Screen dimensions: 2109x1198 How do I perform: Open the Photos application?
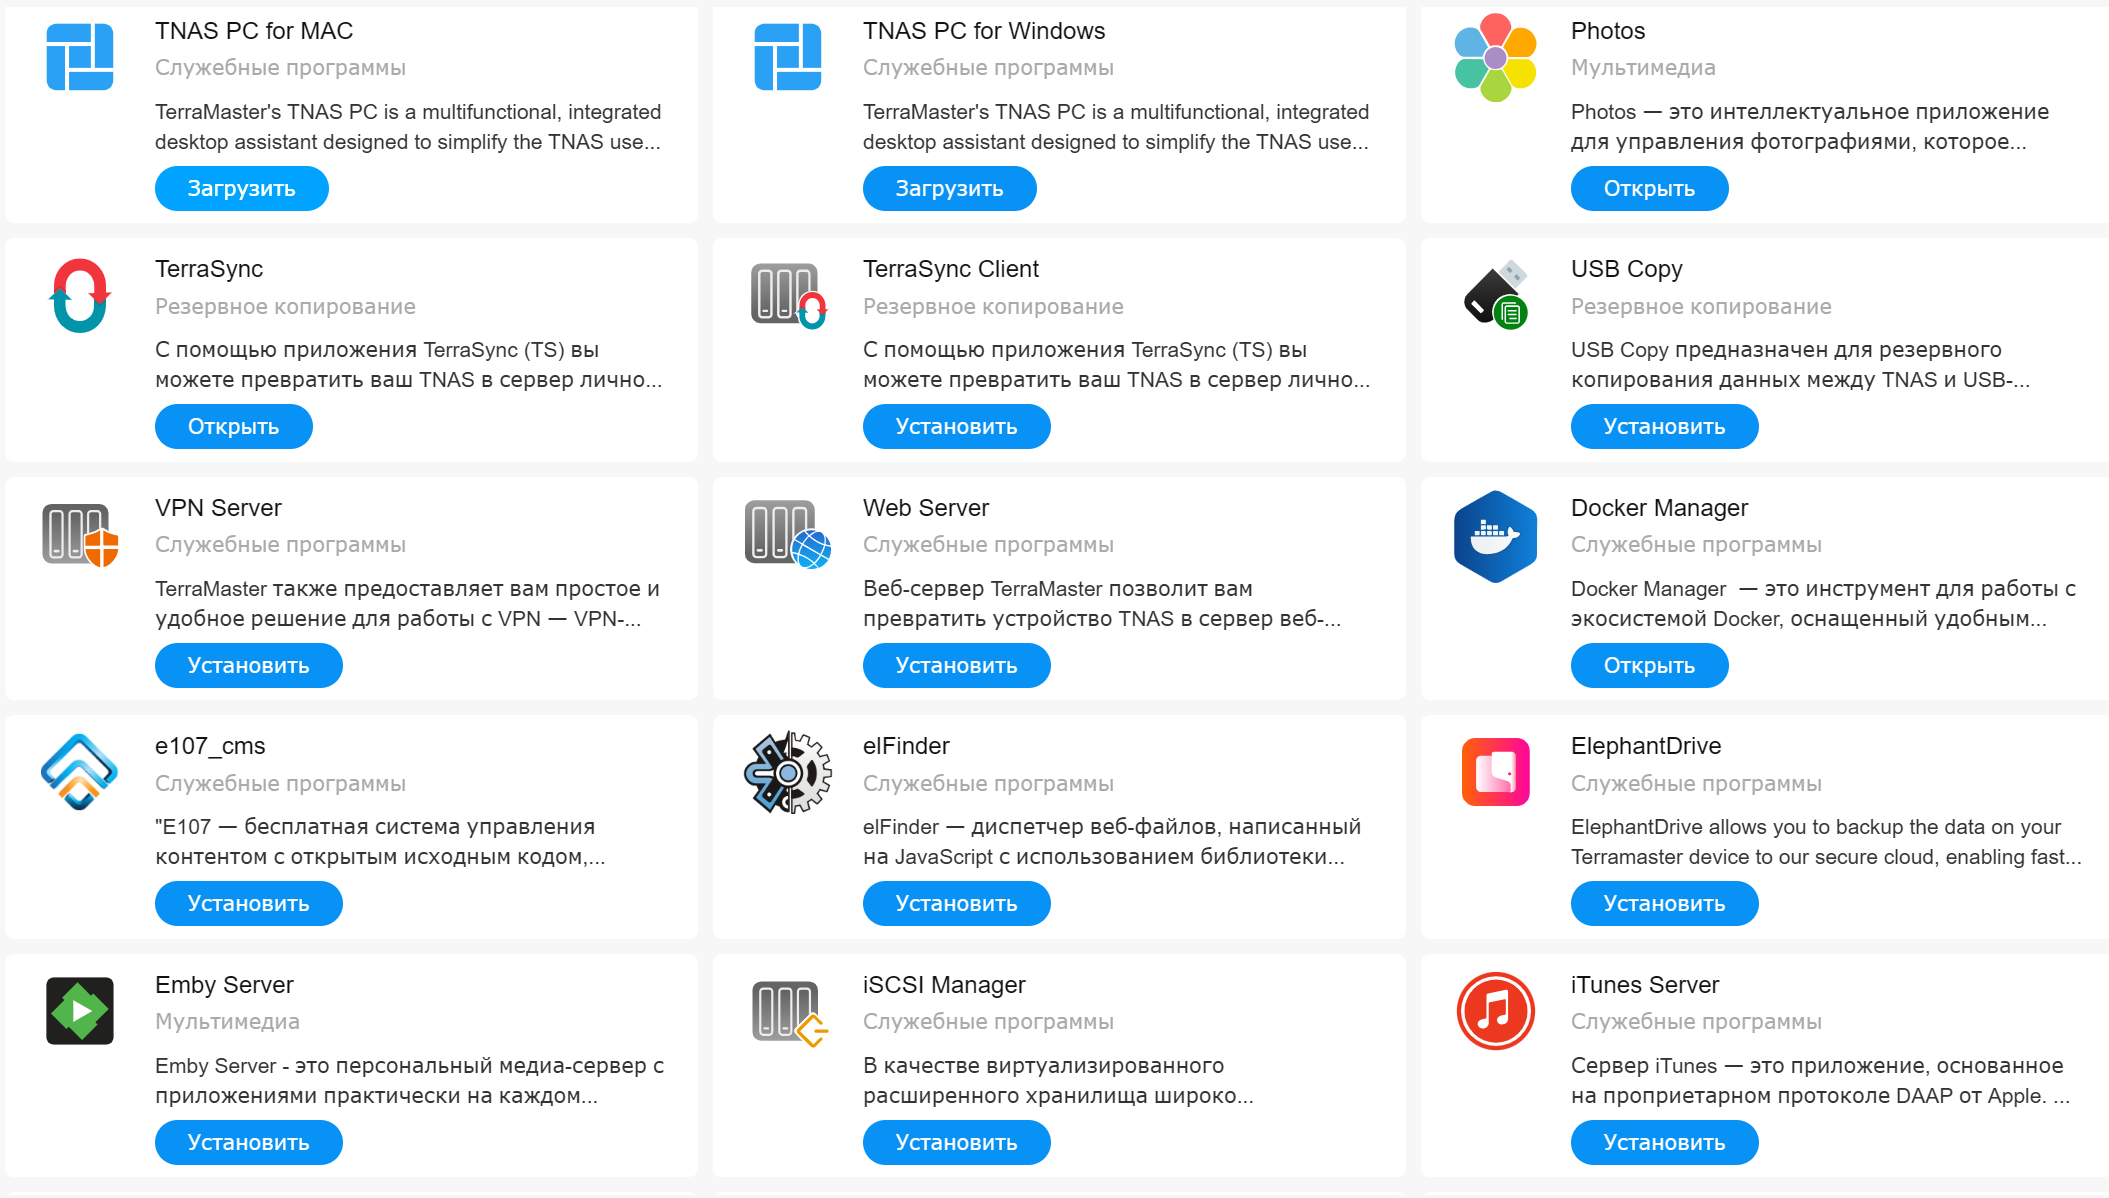tap(1649, 189)
